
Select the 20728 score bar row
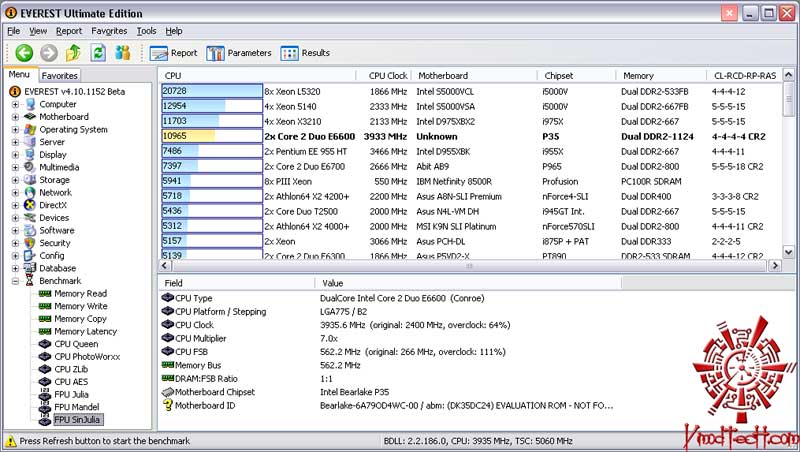point(212,91)
